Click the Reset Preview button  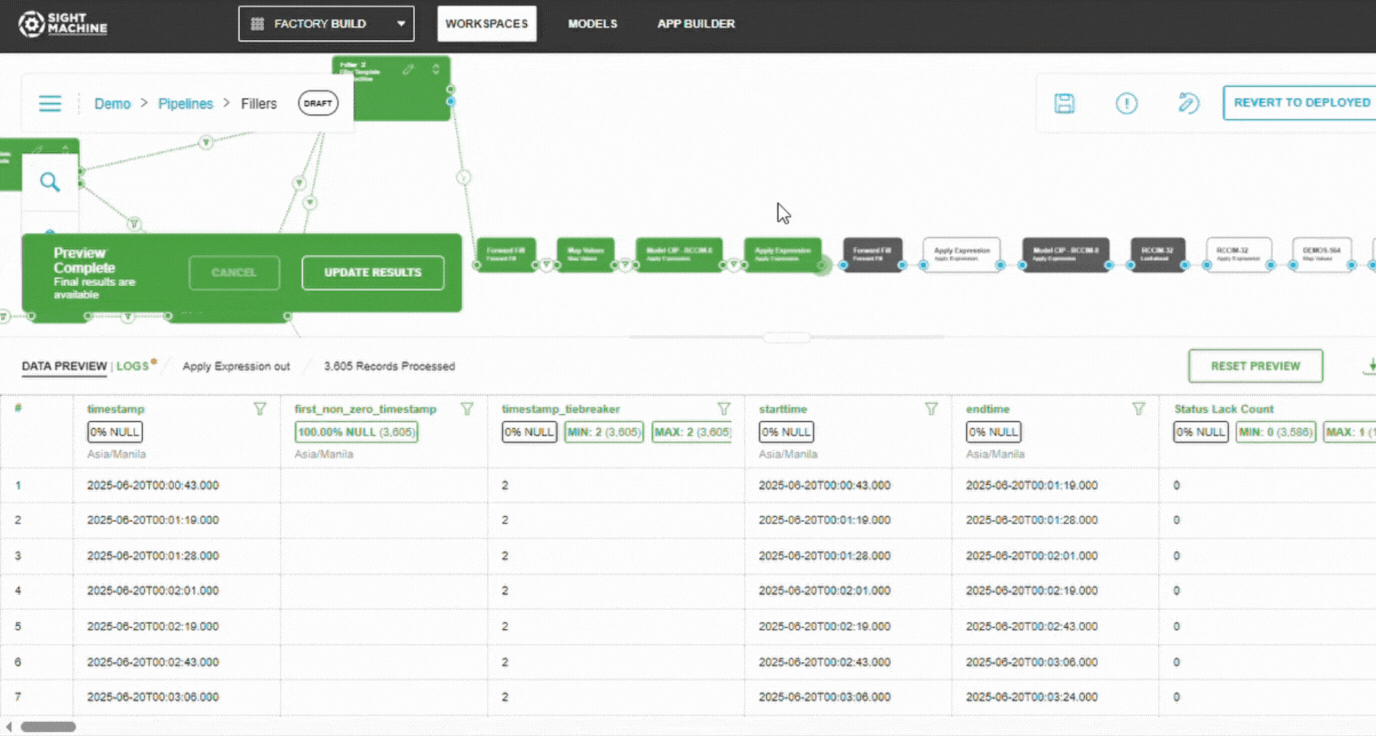1255,366
